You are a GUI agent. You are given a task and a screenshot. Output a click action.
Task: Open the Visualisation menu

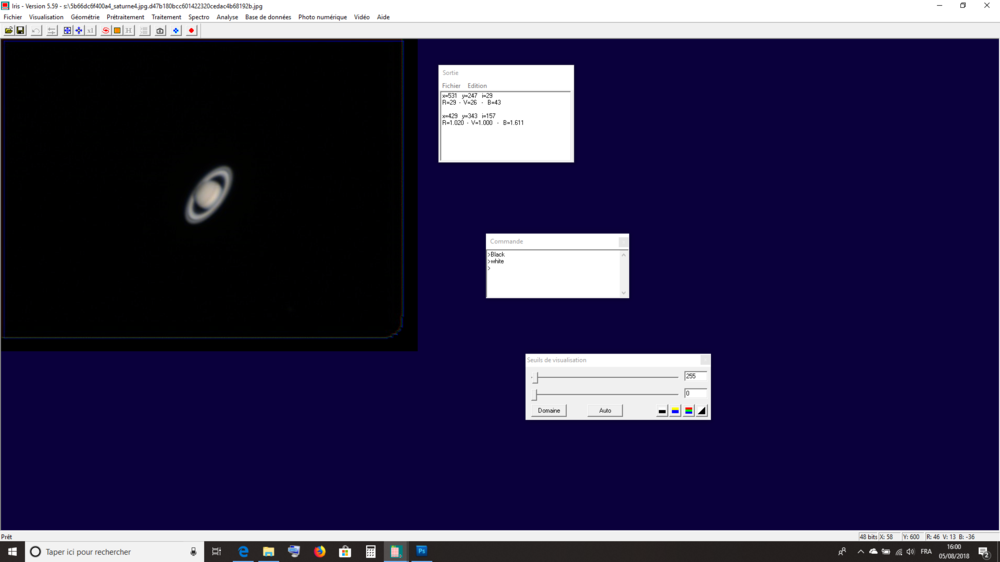(x=46, y=17)
